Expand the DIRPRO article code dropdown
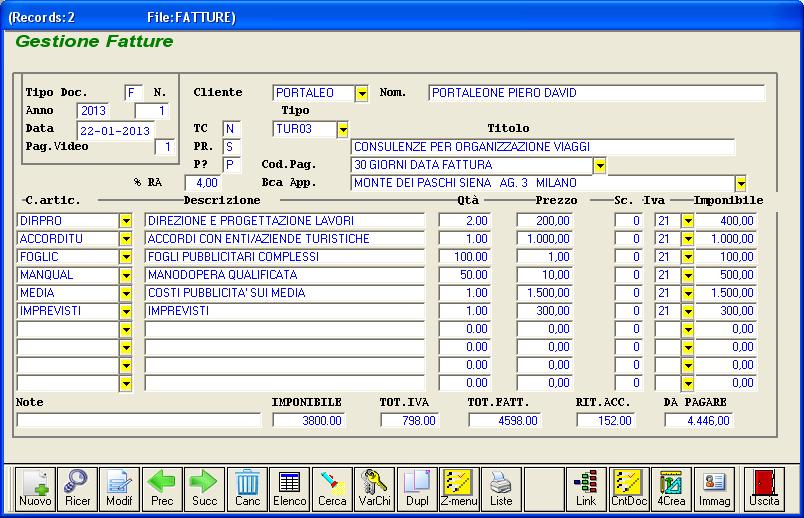This screenshot has height=518, width=804. (x=126, y=221)
